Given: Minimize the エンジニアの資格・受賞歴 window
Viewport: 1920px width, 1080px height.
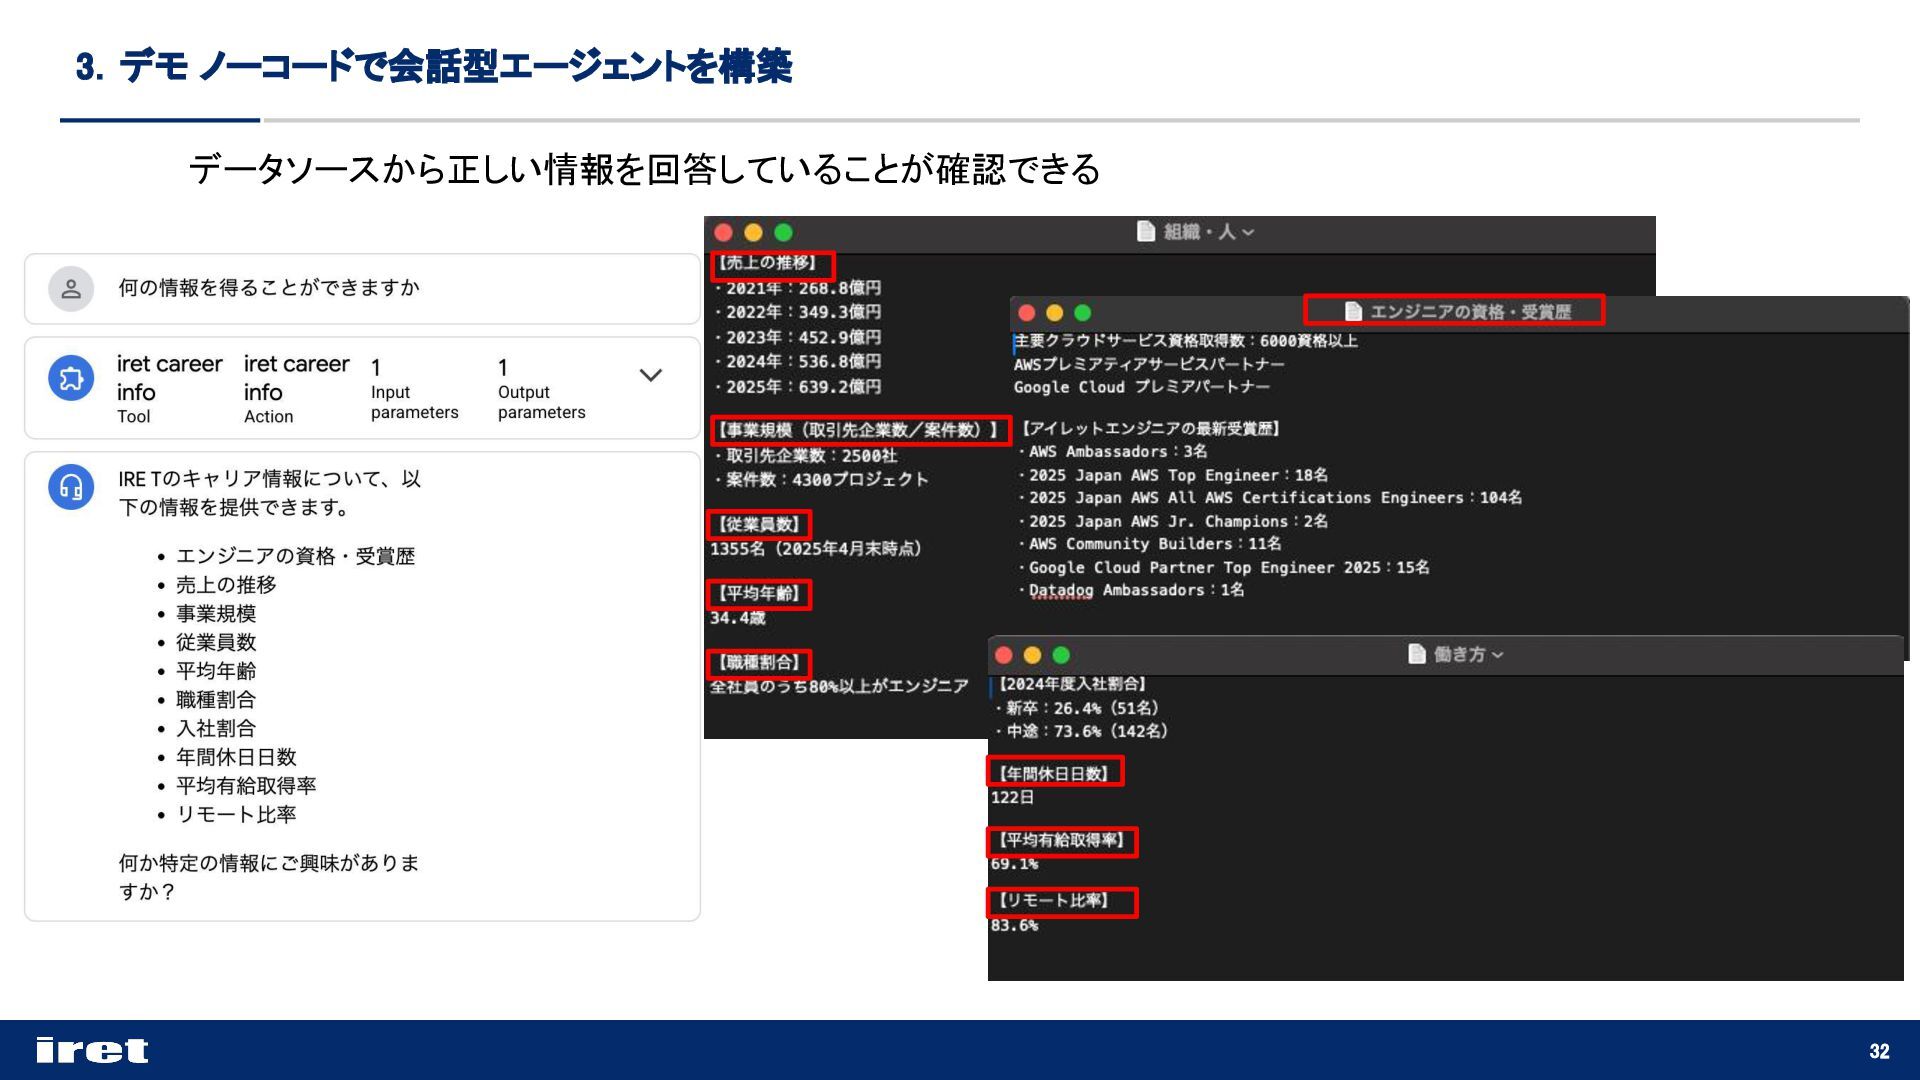Looking at the screenshot, I should coord(1054,313).
